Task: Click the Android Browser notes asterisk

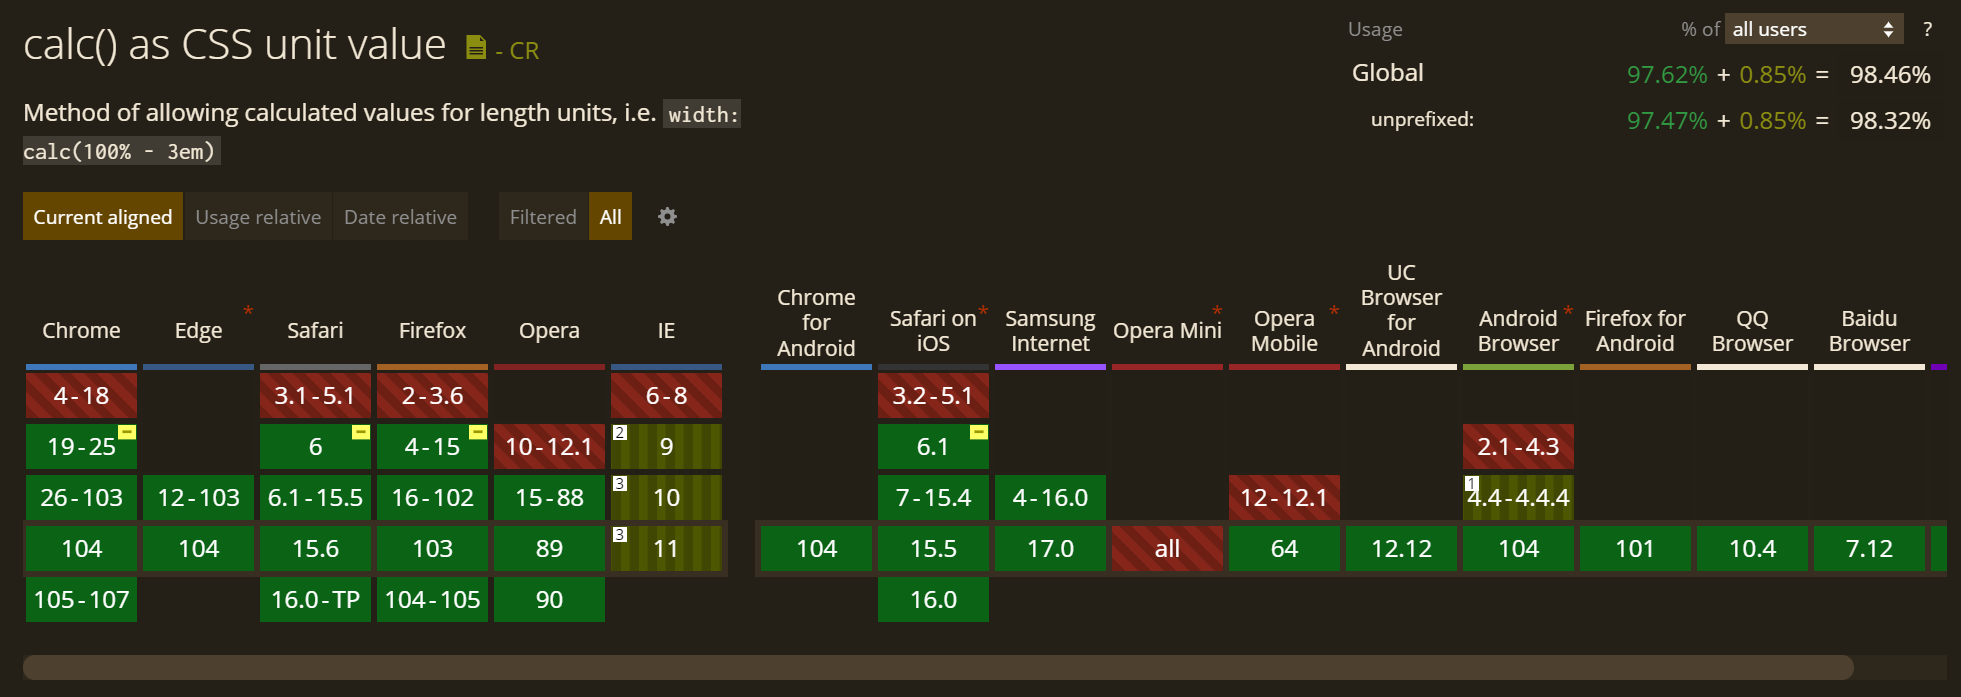Action: pyautogui.click(x=1568, y=311)
